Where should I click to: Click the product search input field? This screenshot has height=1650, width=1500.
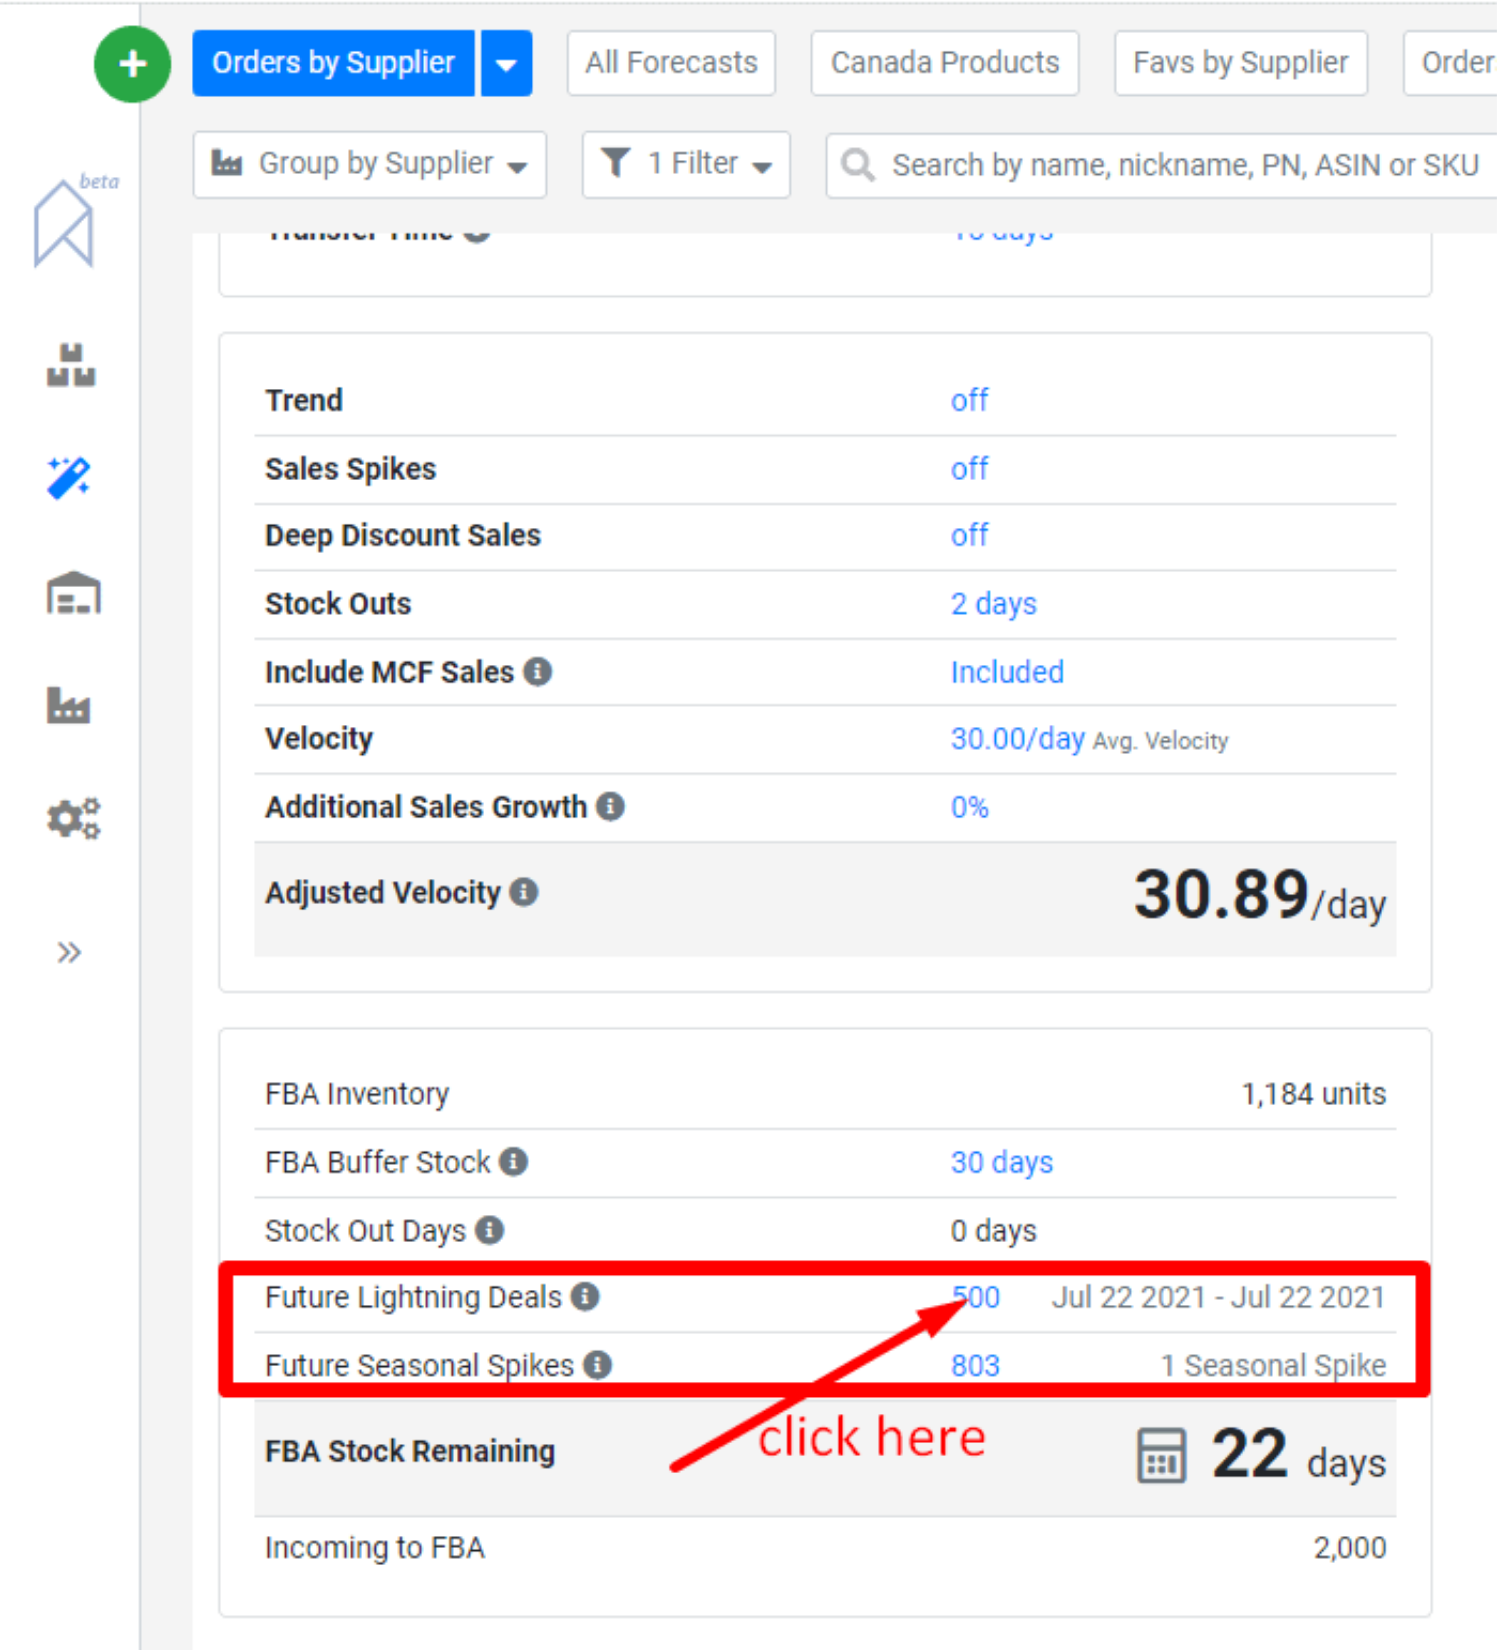coord(1180,165)
